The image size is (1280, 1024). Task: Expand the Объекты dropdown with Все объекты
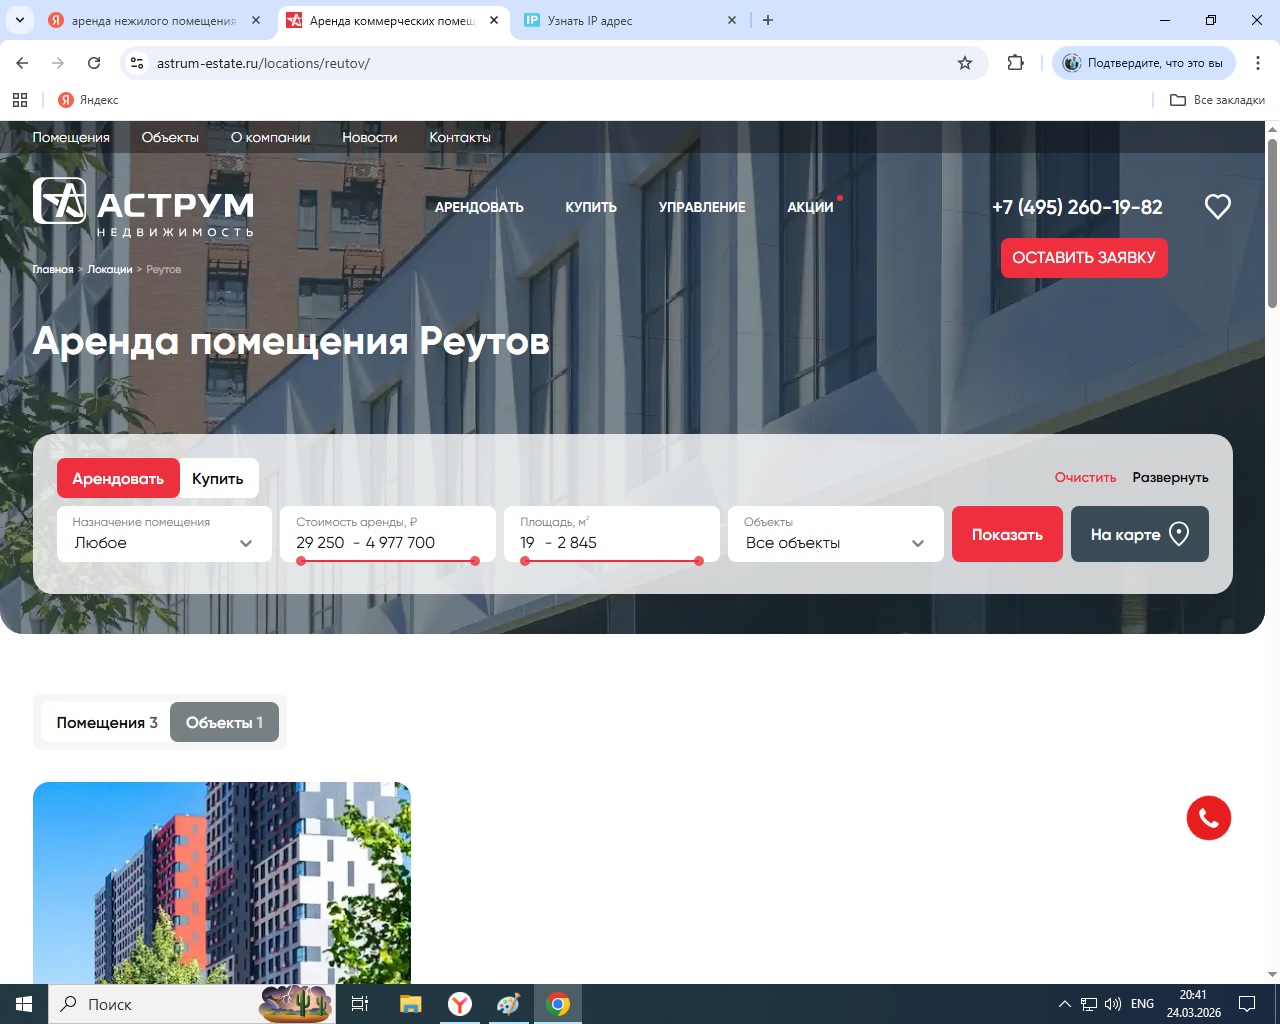(835, 534)
